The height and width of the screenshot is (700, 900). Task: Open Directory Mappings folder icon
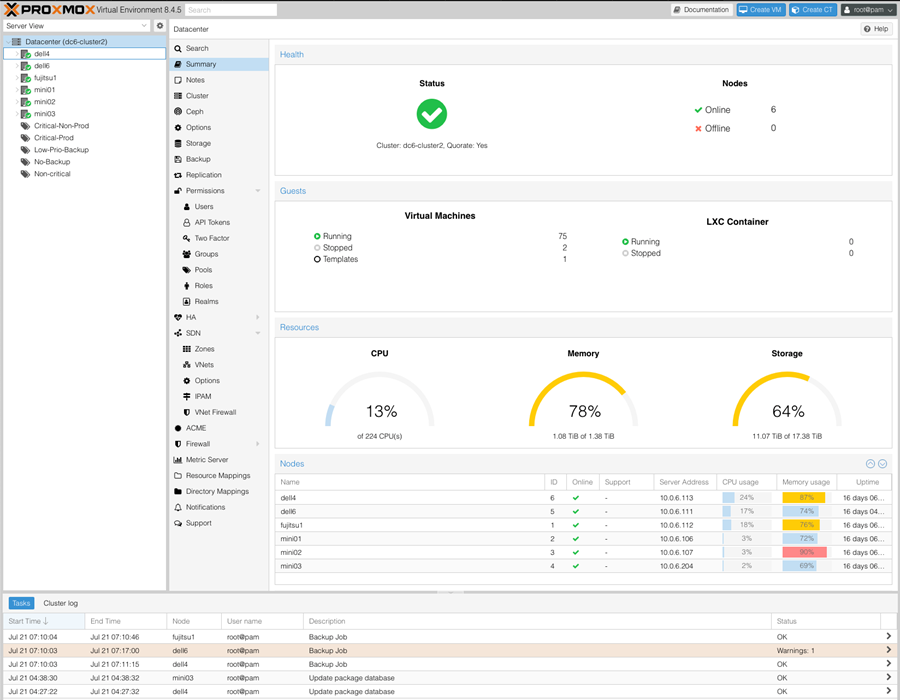(178, 492)
